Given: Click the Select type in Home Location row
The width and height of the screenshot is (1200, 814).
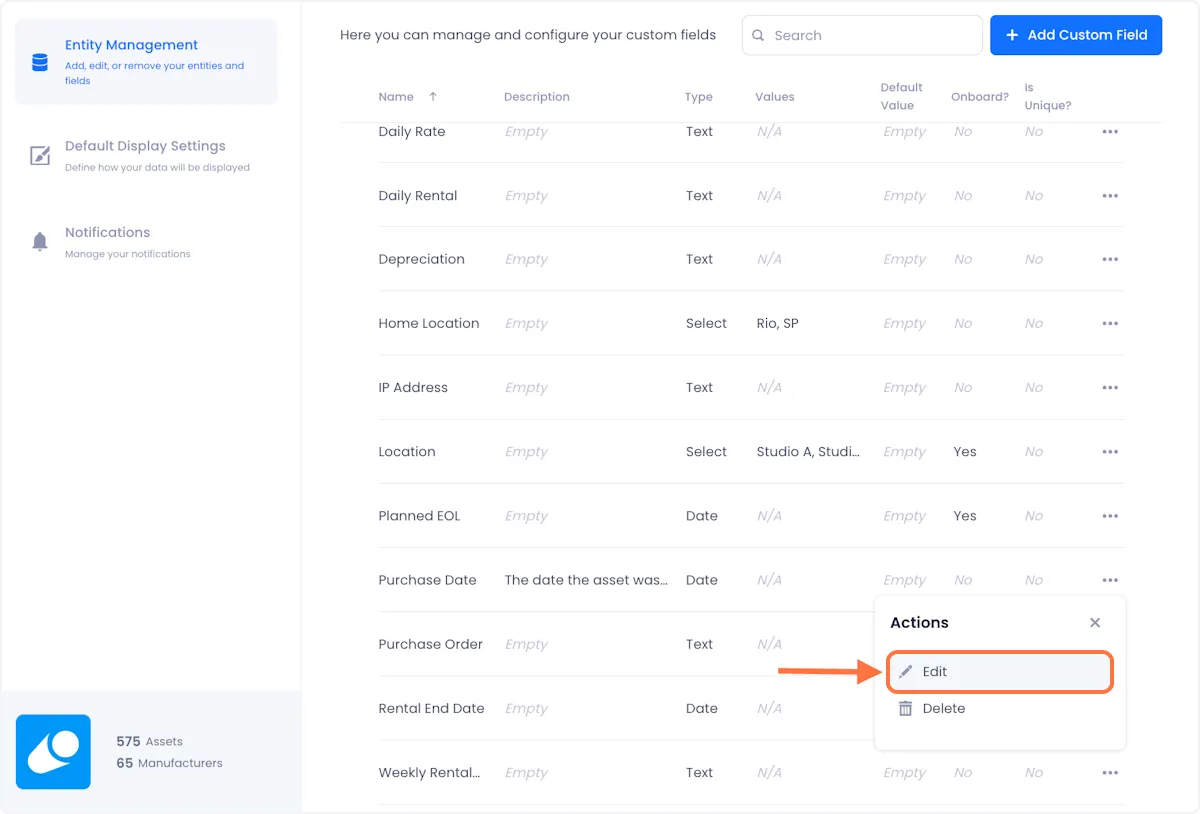Looking at the screenshot, I should [706, 324].
